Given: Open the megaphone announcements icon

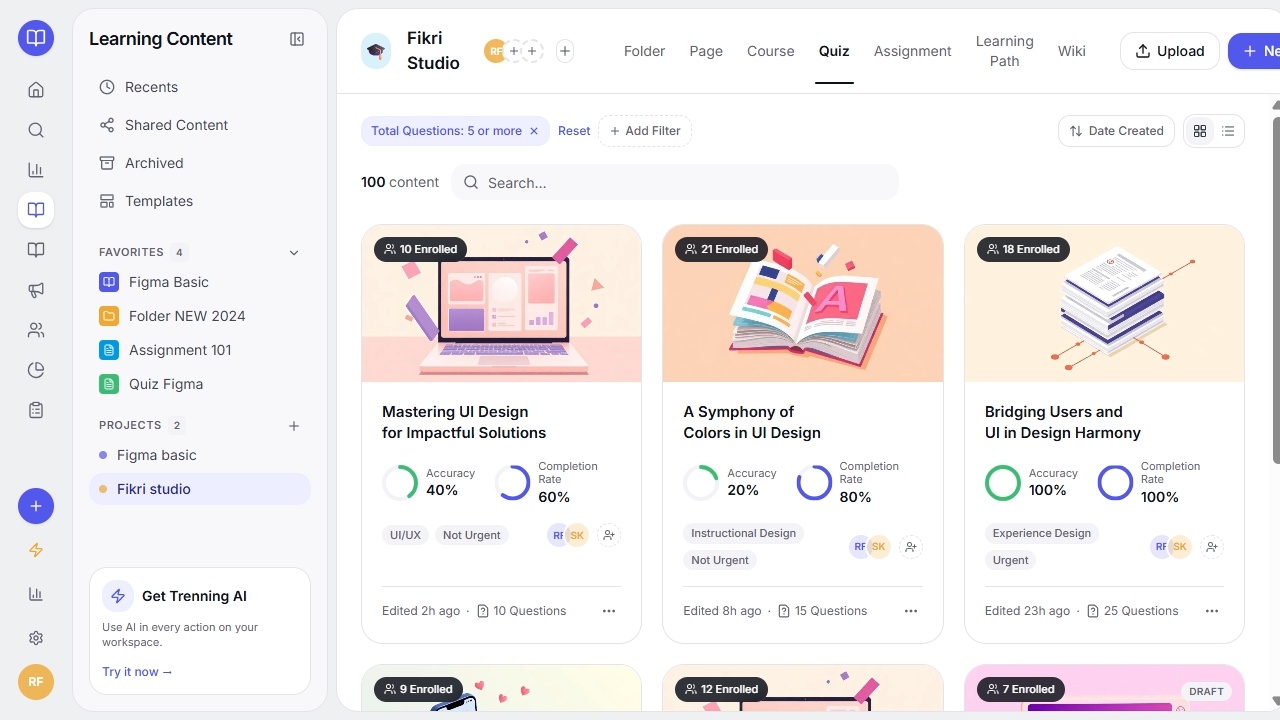Looking at the screenshot, I should 36,290.
